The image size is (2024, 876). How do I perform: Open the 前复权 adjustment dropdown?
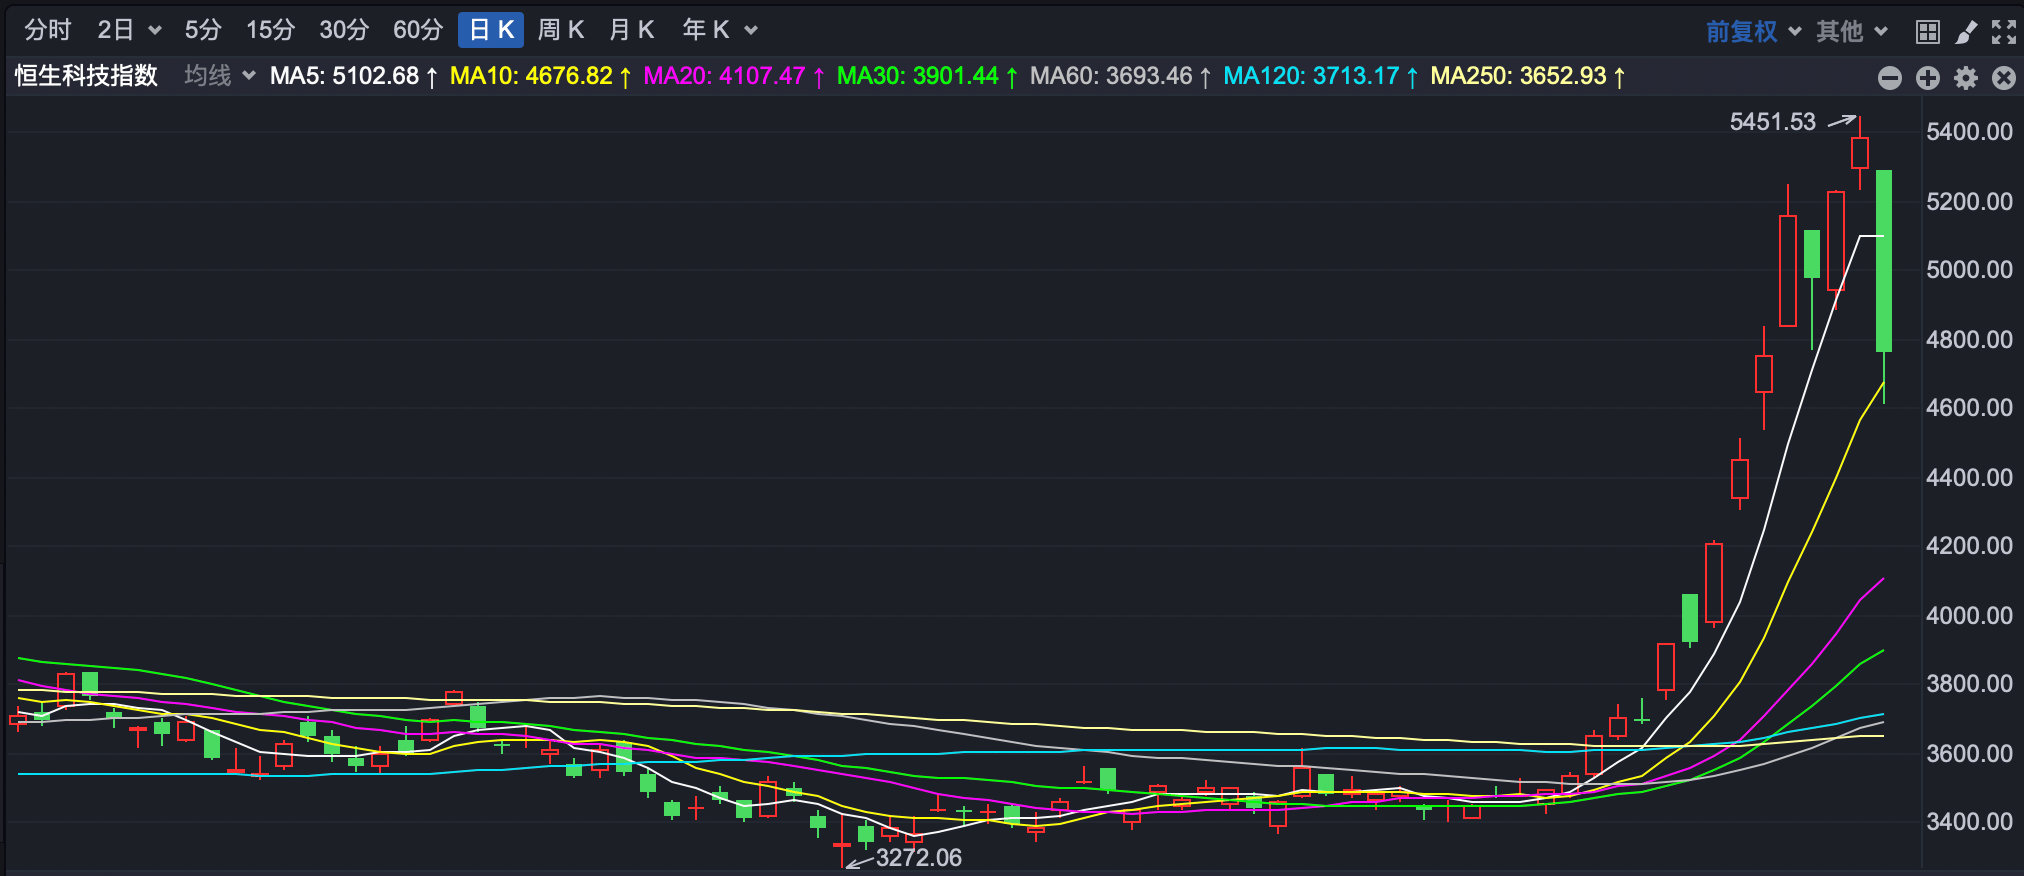(1753, 31)
